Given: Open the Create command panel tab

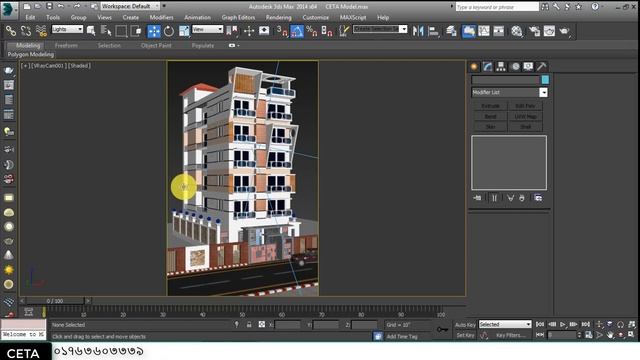Looking at the screenshot, I should coord(474,67).
